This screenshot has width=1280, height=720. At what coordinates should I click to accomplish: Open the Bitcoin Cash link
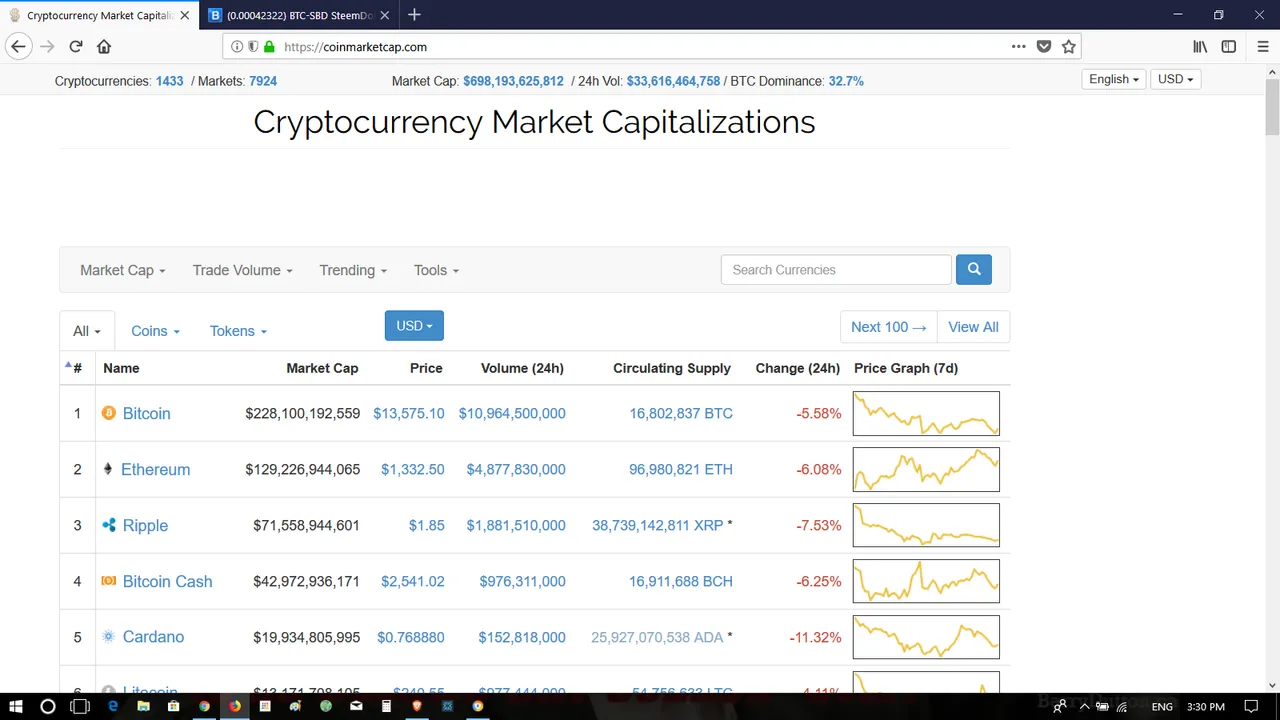(167, 581)
